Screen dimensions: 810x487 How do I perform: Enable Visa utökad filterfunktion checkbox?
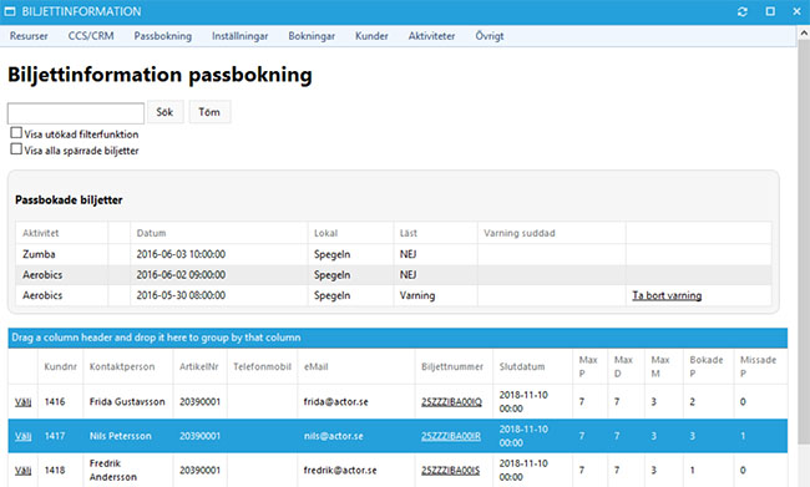pos(16,133)
